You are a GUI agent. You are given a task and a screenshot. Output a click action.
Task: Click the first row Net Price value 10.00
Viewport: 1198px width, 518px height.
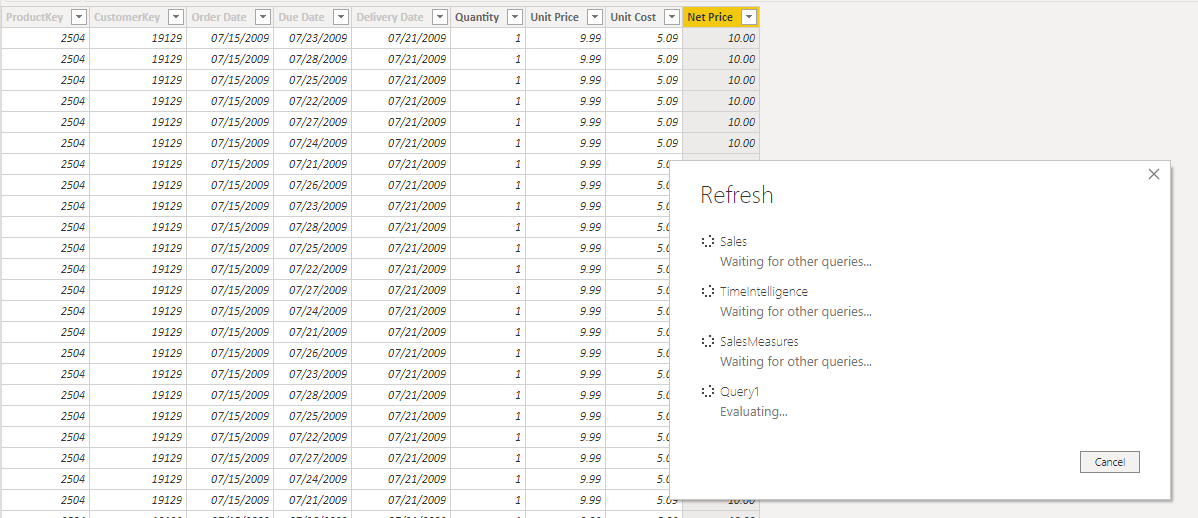click(x=741, y=37)
